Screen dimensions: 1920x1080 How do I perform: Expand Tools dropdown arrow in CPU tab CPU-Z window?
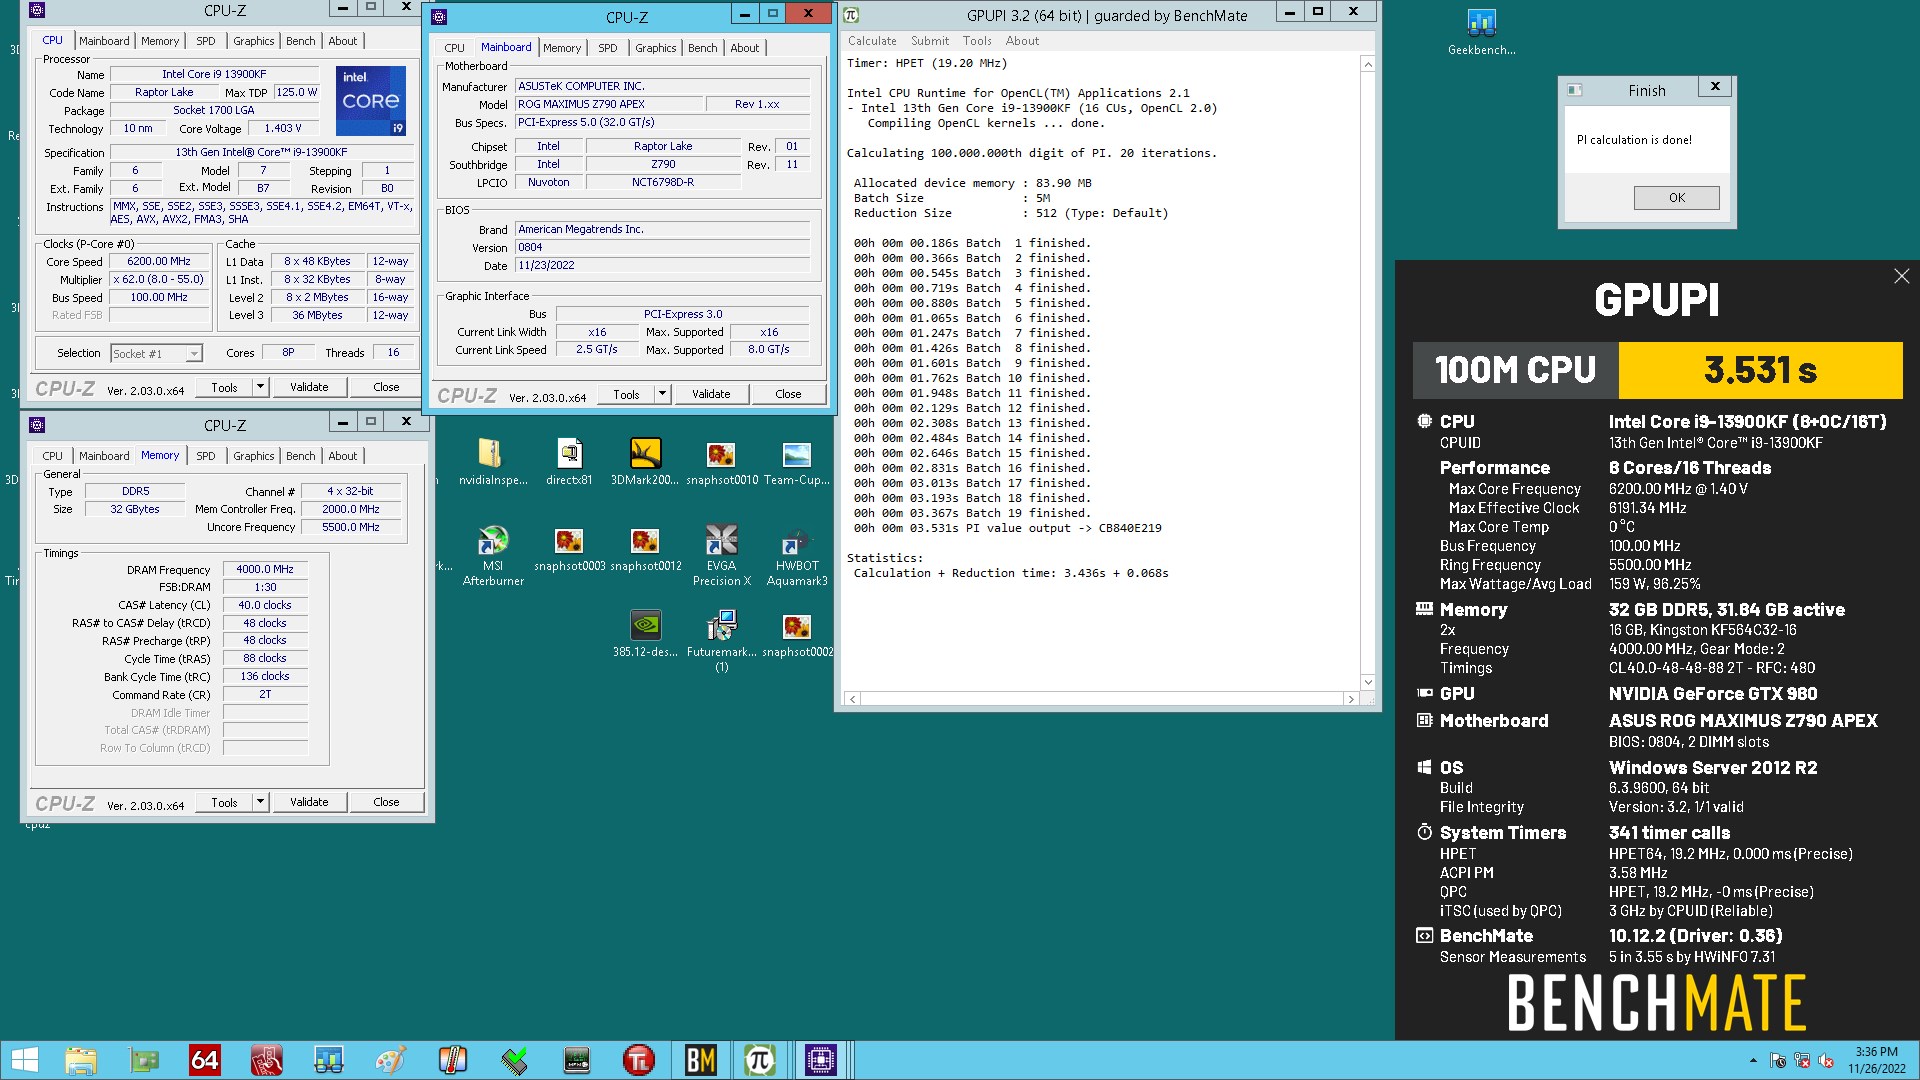pyautogui.click(x=260, y=387)
